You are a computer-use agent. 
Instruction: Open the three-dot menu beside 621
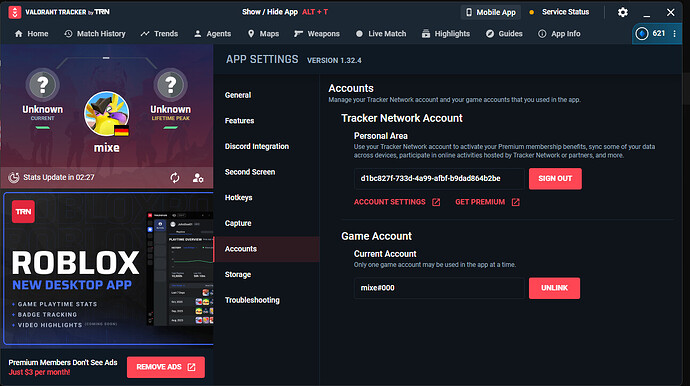pos(674,33)
